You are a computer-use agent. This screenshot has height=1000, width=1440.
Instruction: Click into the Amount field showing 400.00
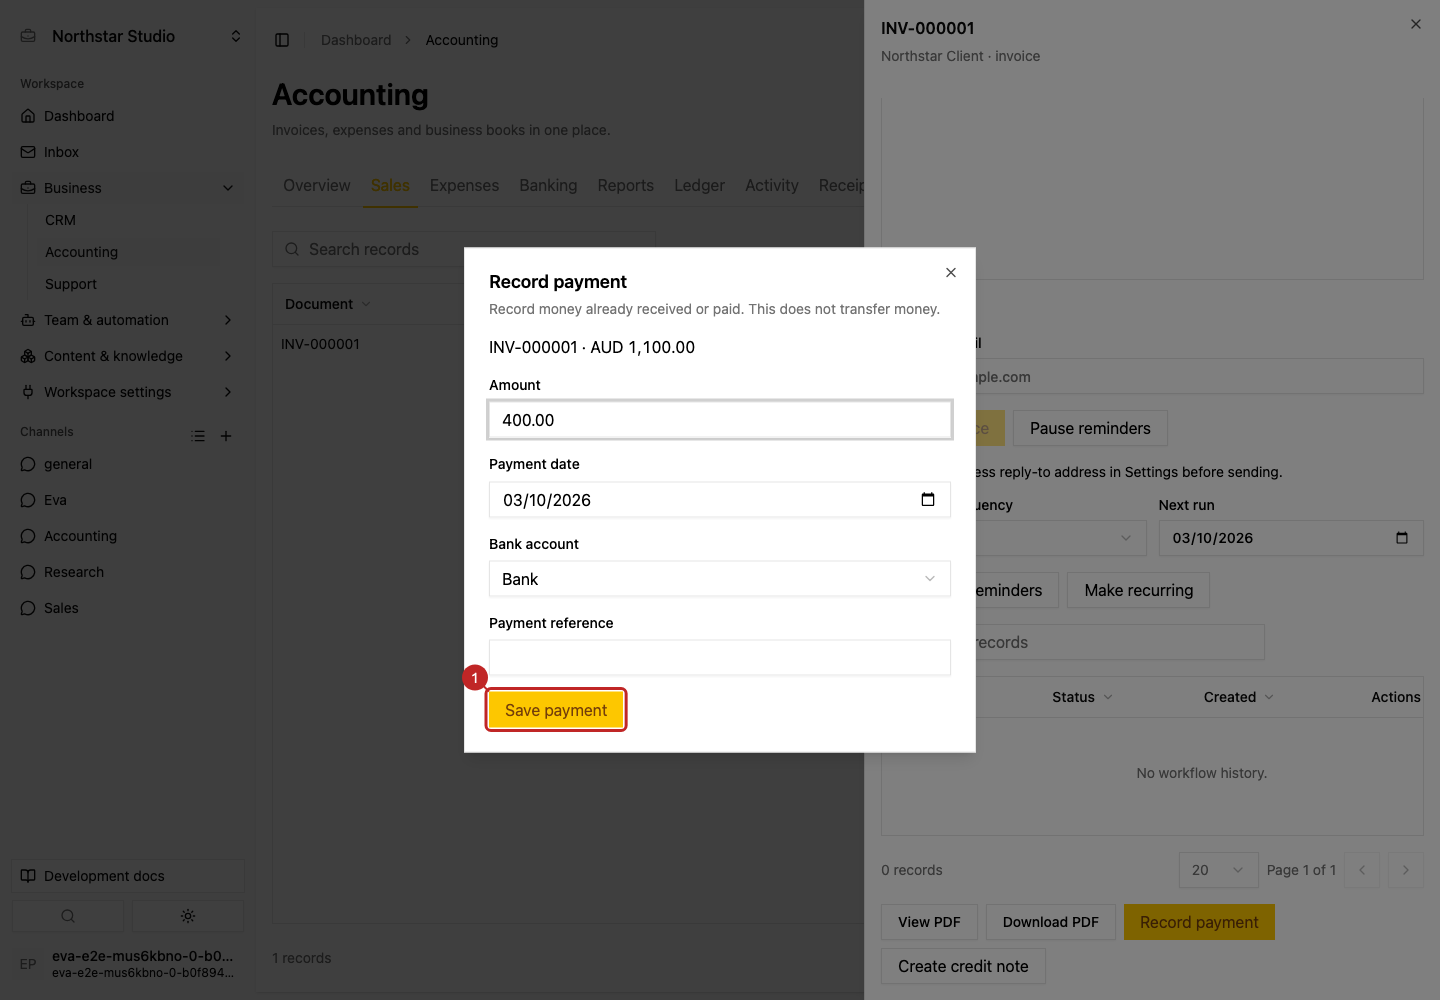pos(719,420)
